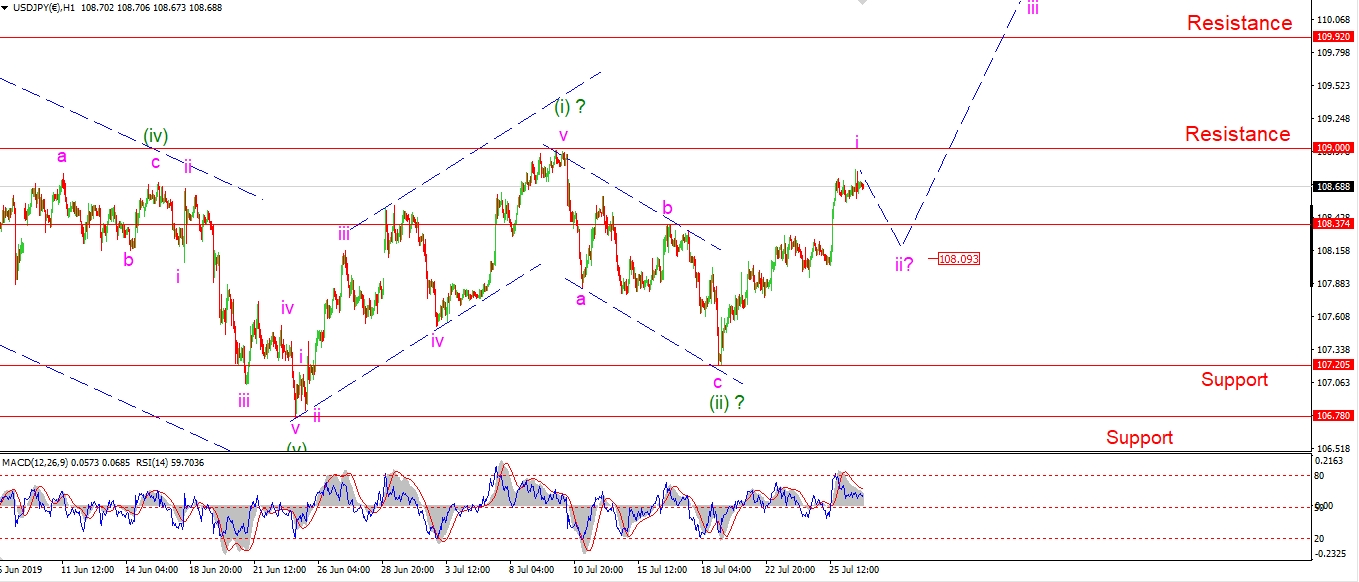The image size is (1359, 582).
Task: Click the 'Support' text near 107.205 line
Action: [x=1234, y=380]
